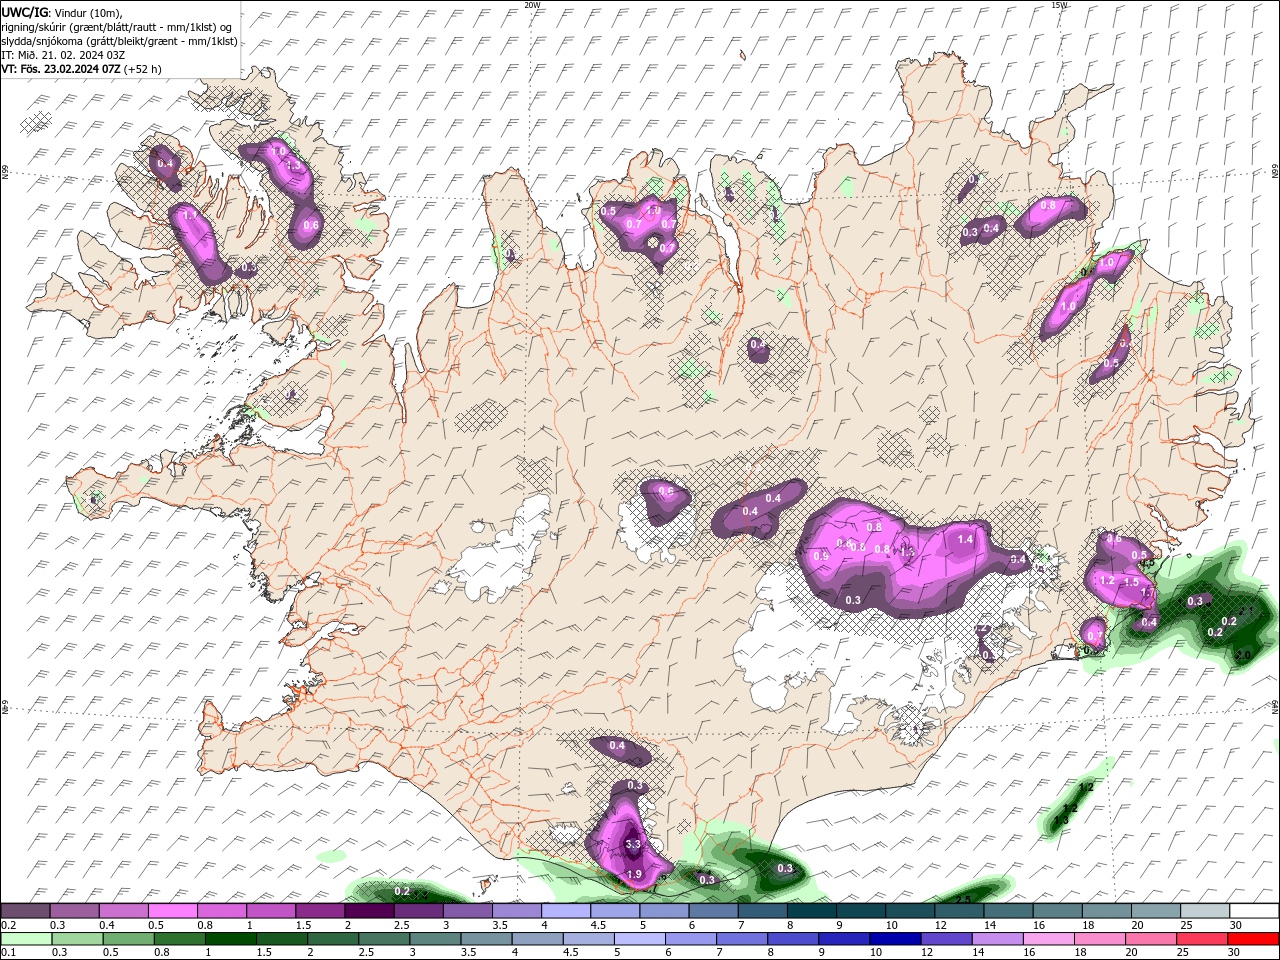Pick the bright pink swatch between 0.5 and 0.8

click(173, 911)
